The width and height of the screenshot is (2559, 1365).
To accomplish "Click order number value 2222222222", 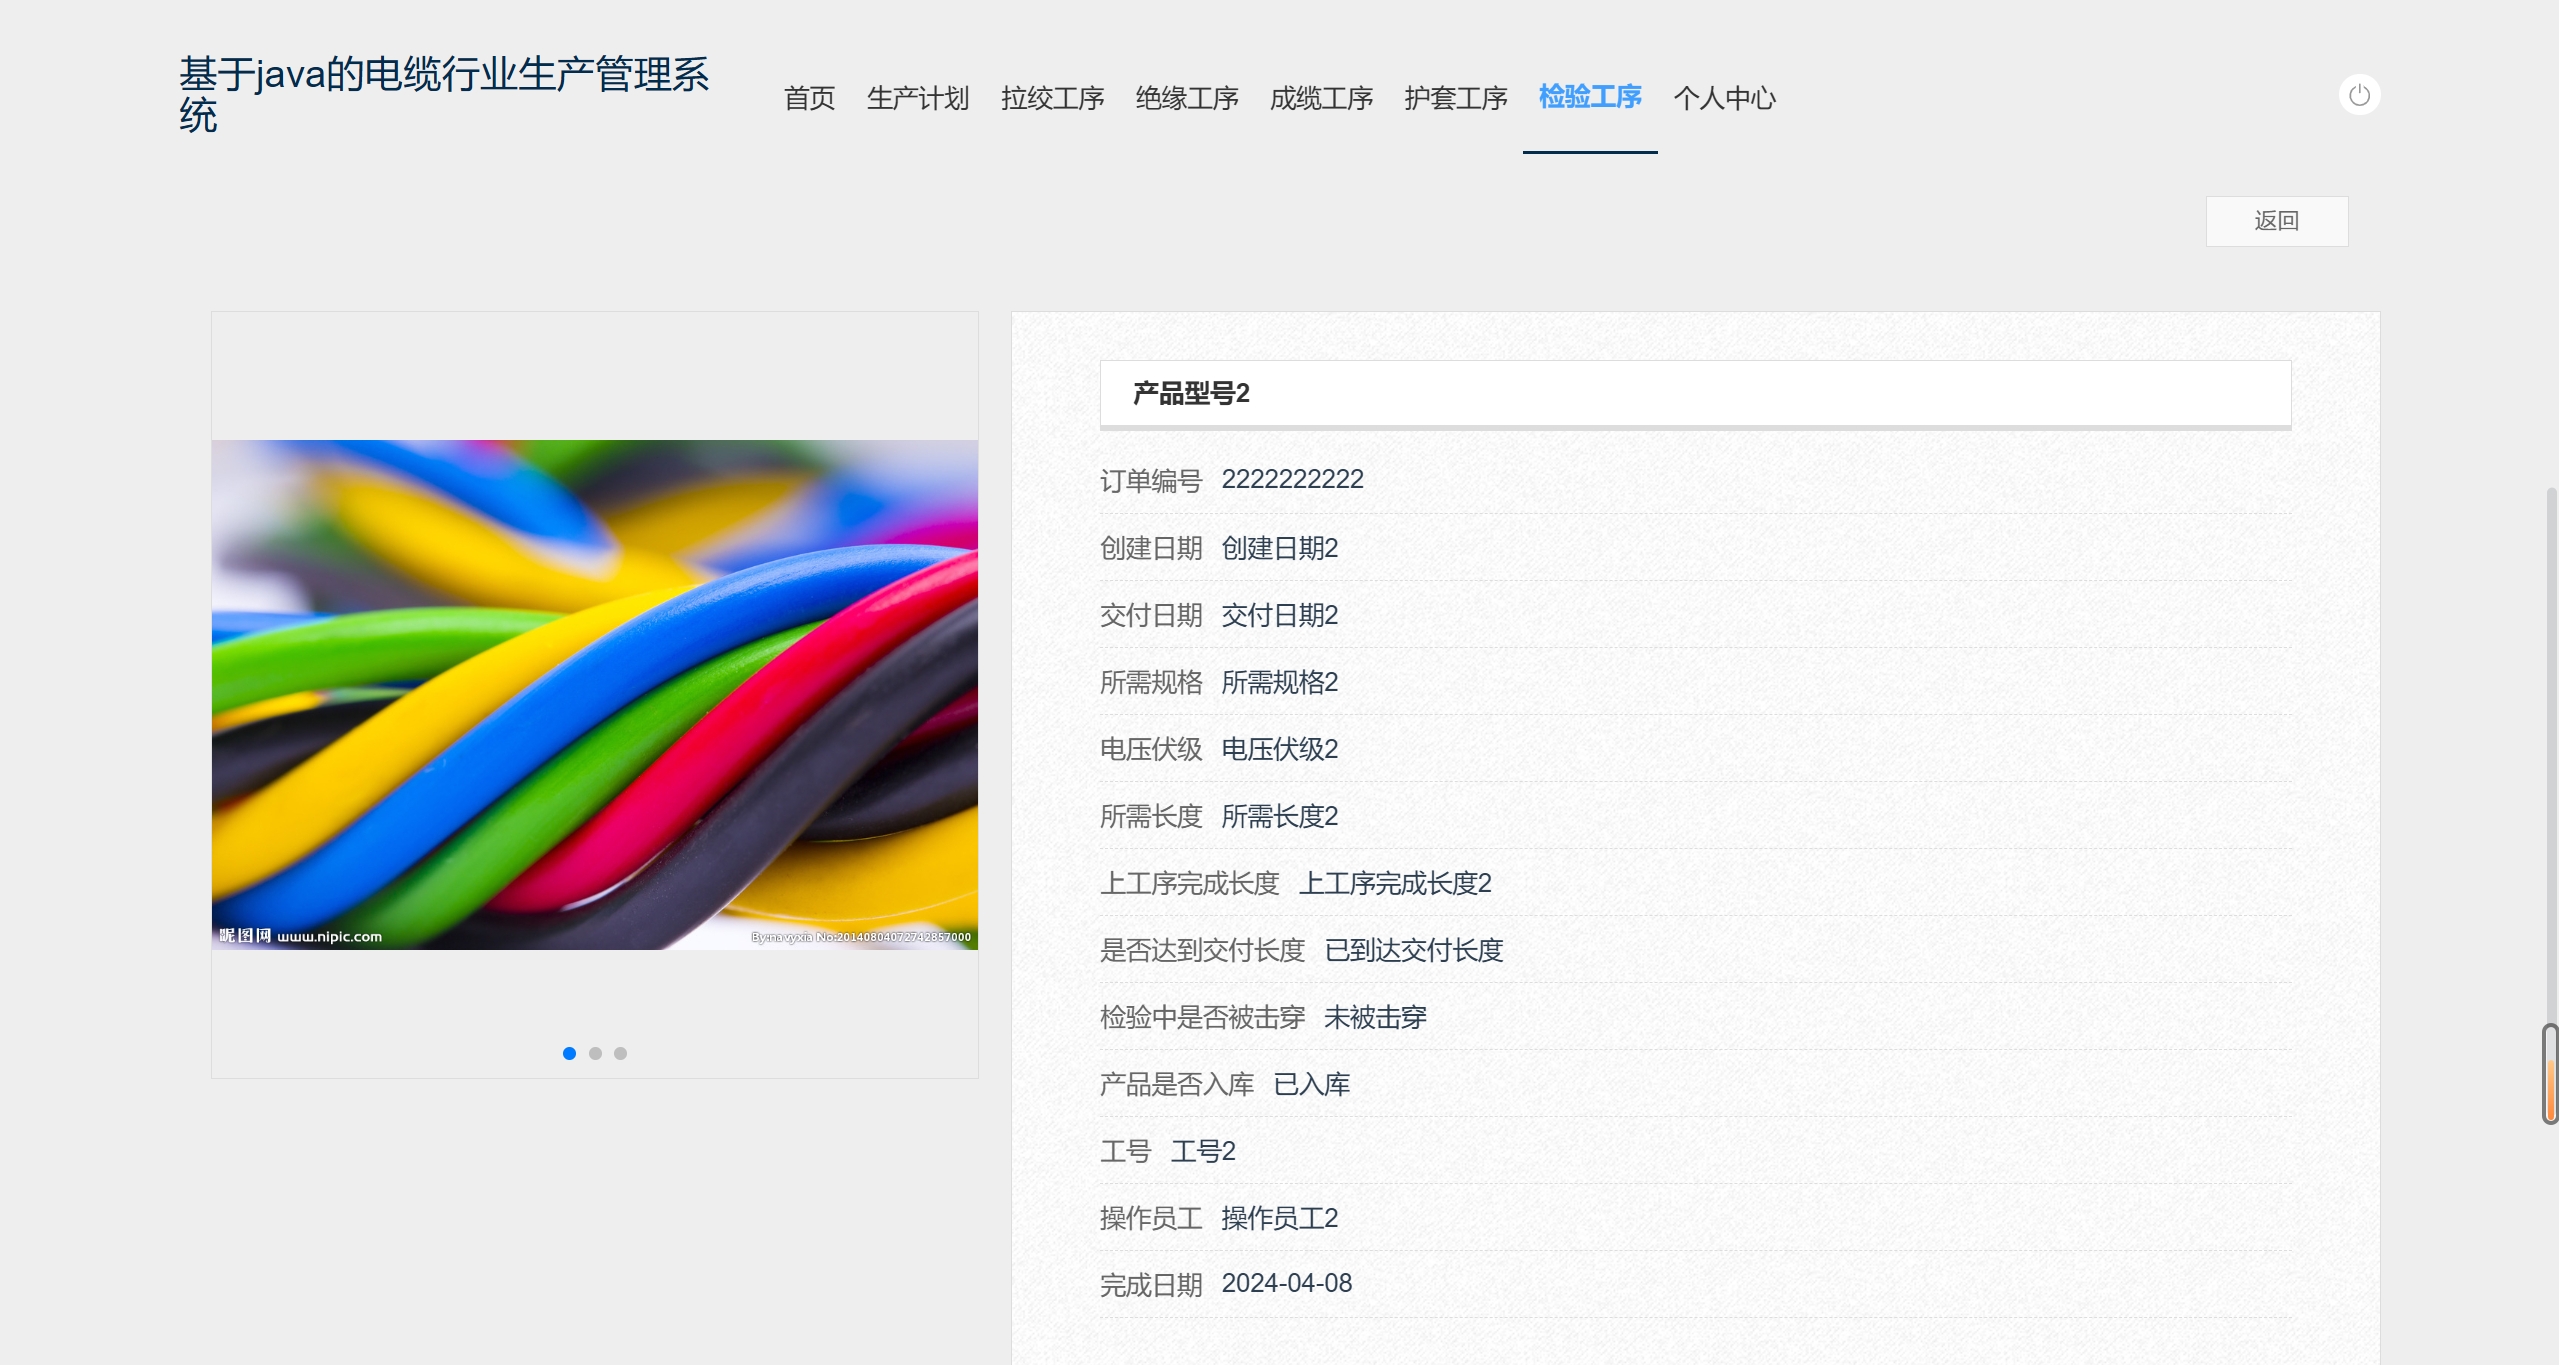I will (1292, 480).
